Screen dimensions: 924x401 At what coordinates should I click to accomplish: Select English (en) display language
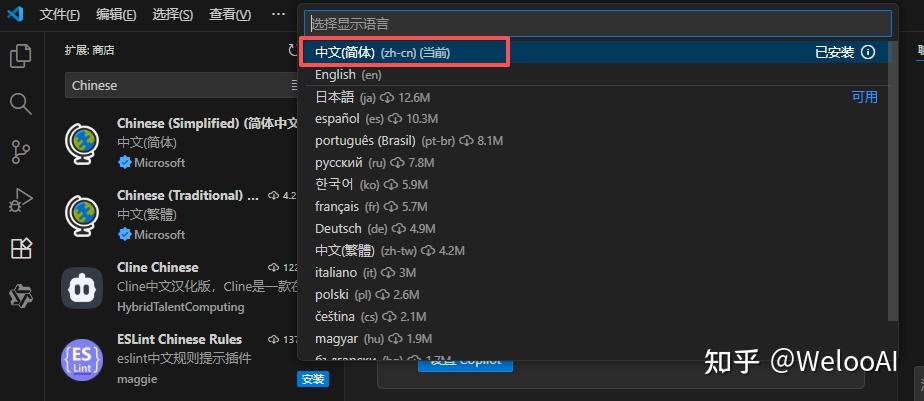(x=597, y=75)
